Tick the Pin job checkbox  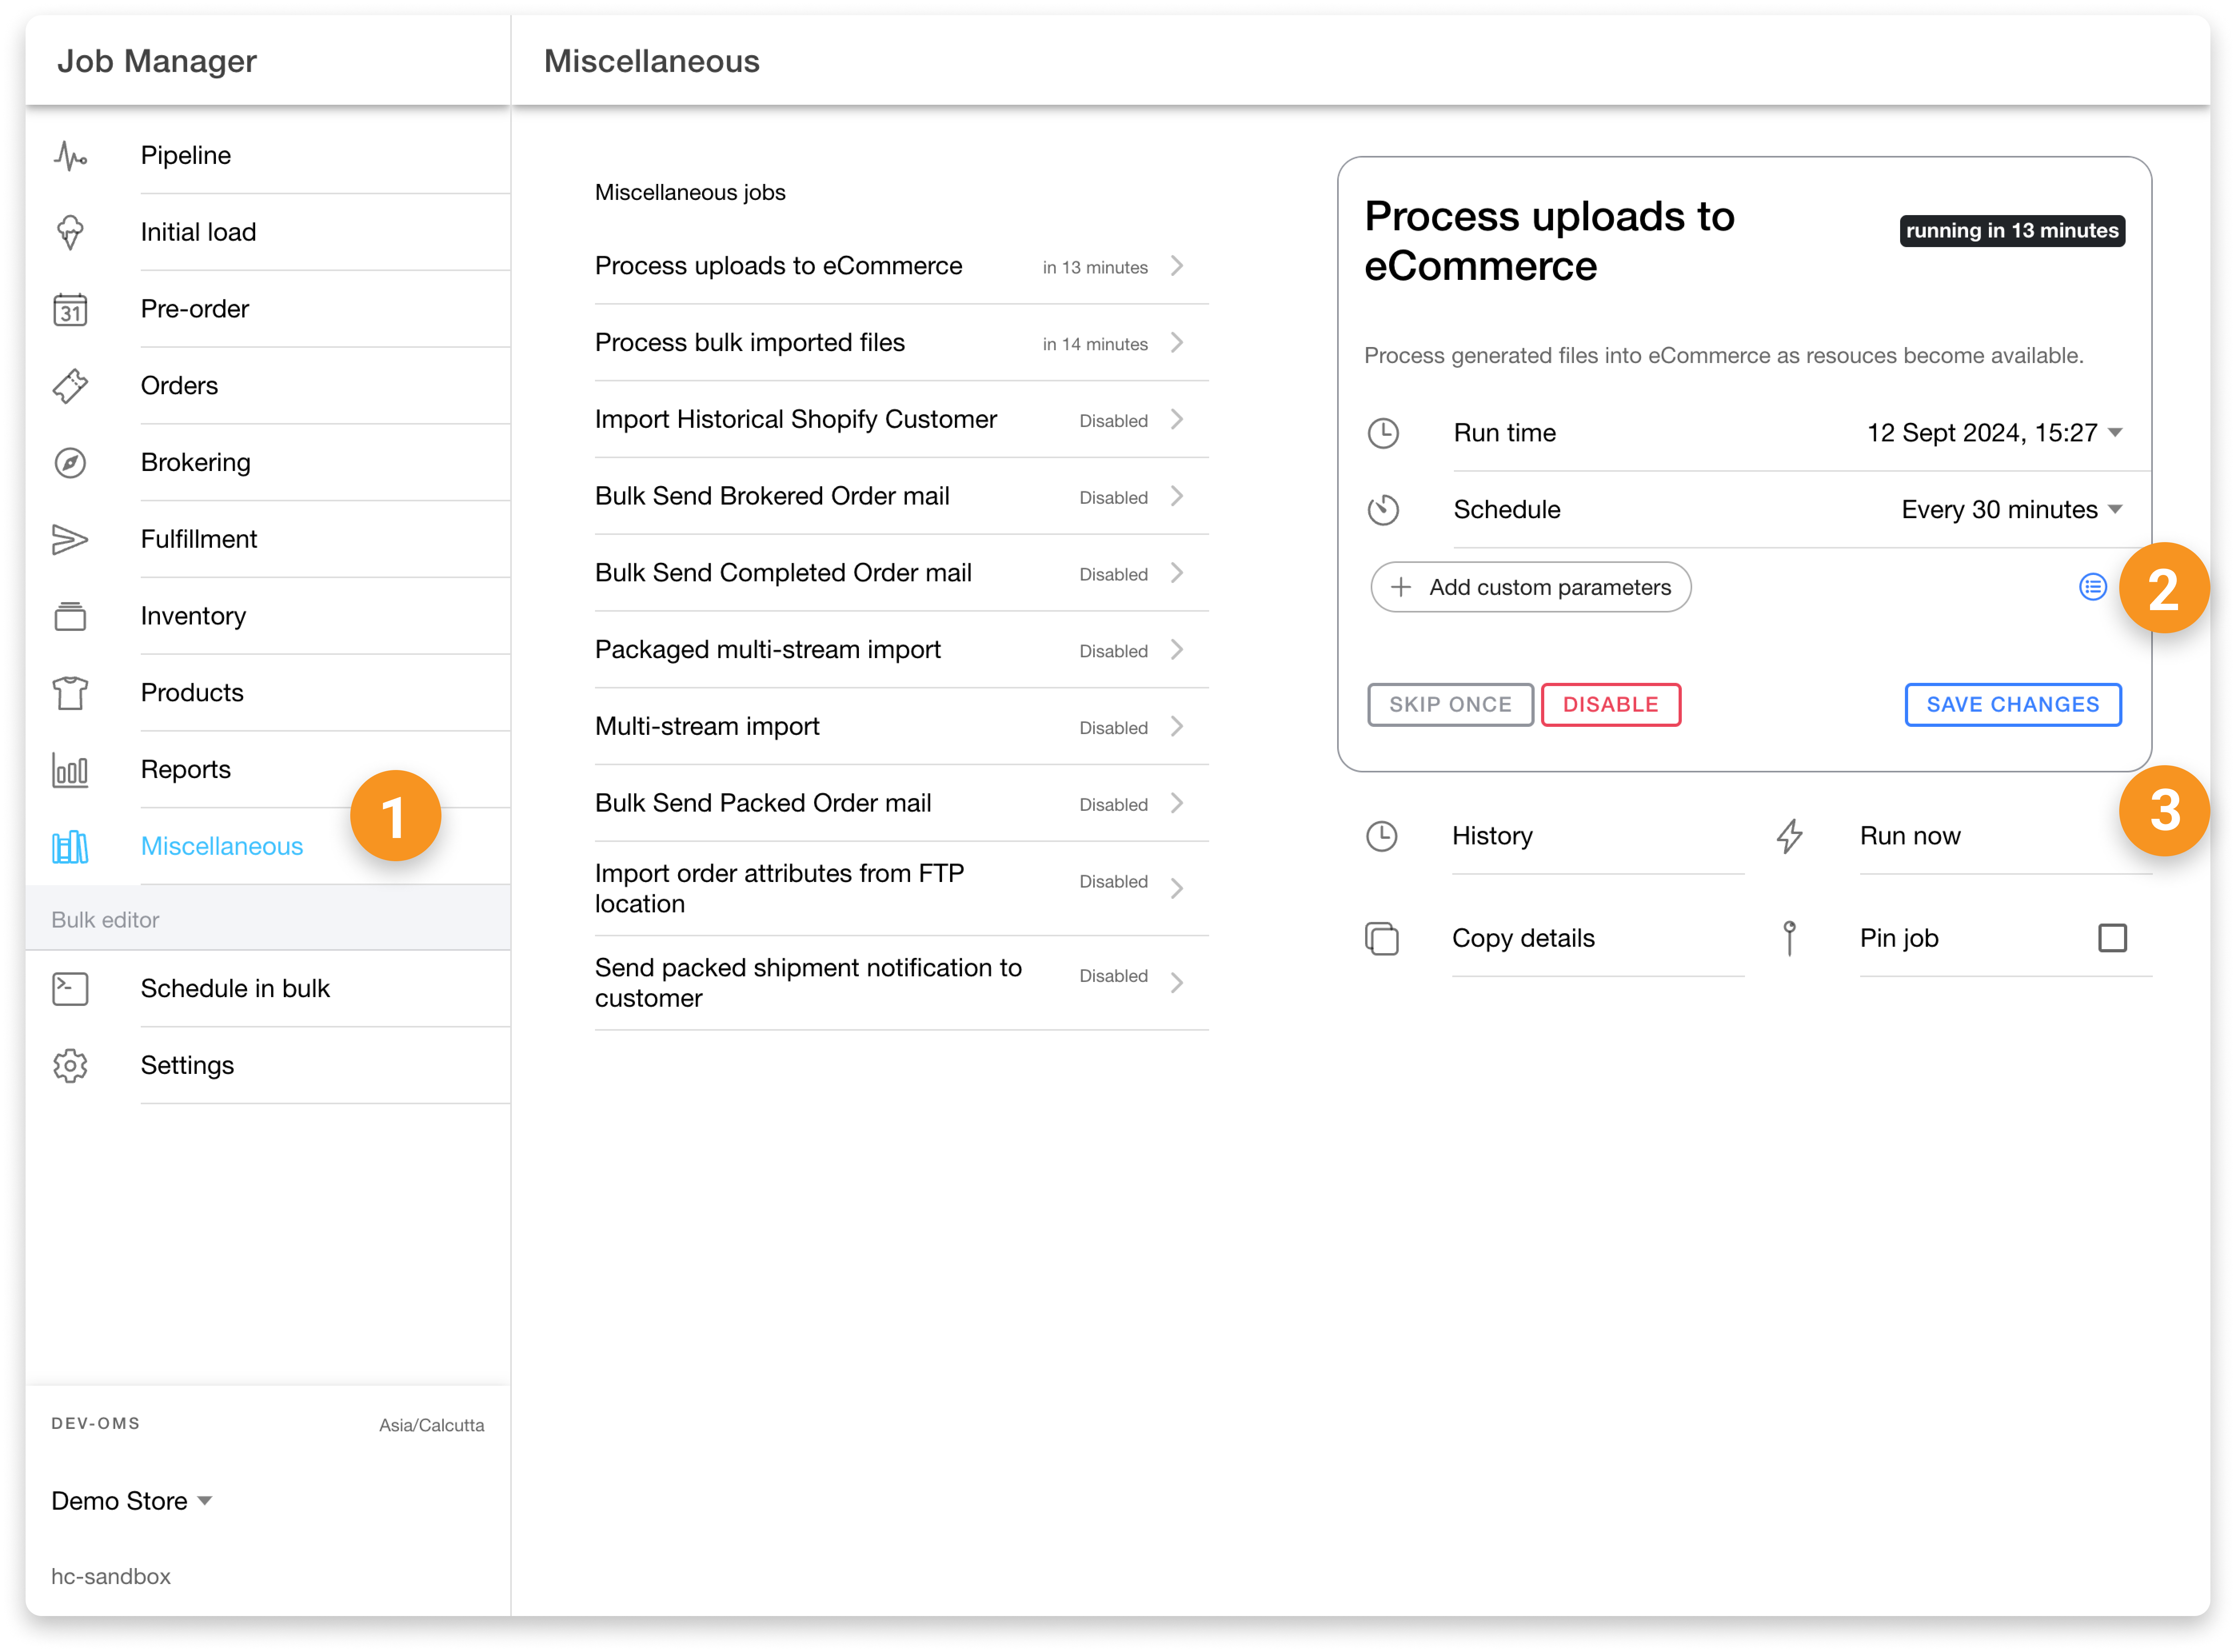[2112, 938]
